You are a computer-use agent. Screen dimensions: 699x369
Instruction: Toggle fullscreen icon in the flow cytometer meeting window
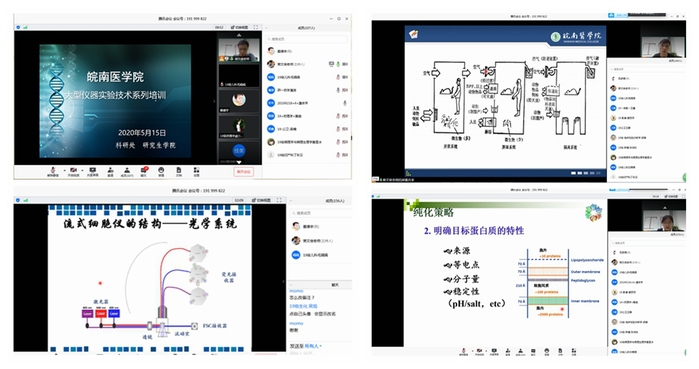279,200
